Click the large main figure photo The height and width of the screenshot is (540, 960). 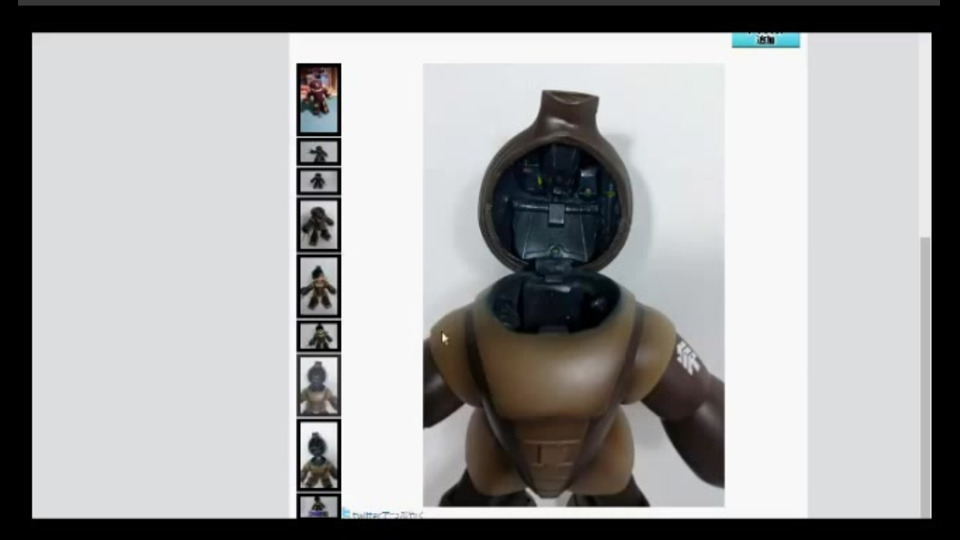[574, 285]
